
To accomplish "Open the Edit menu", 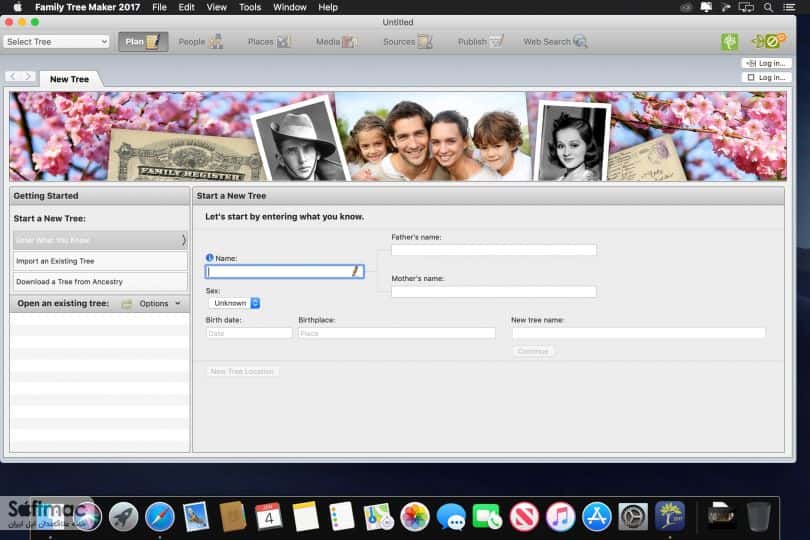I will coord(186,7).
